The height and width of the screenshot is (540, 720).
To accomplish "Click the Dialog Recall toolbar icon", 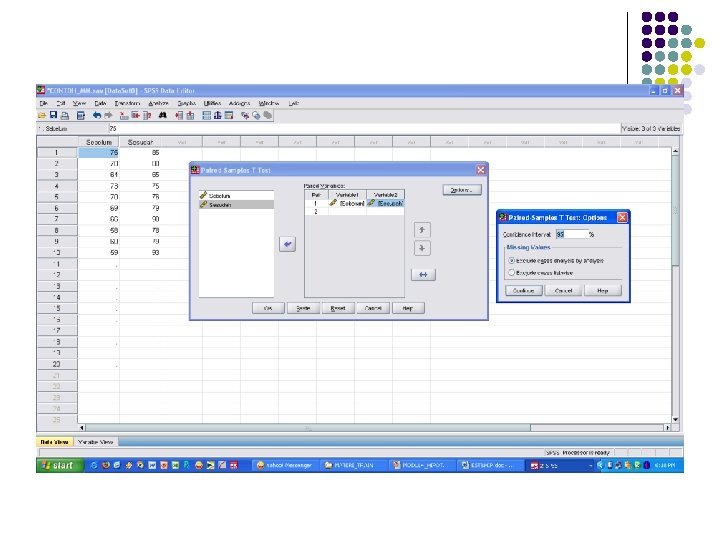I will pyautogui.click(x=81, y=115).
